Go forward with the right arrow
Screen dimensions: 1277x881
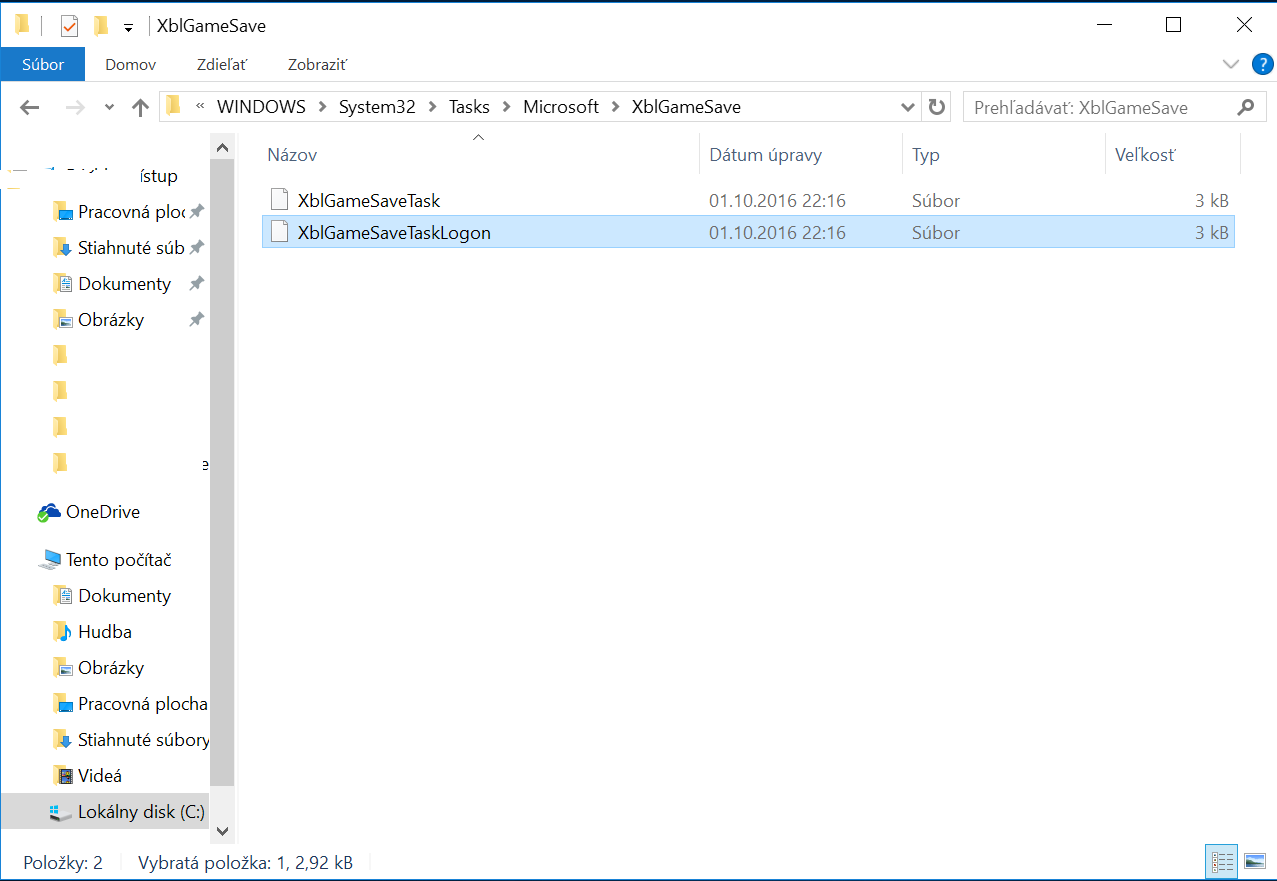pos(75,107)
